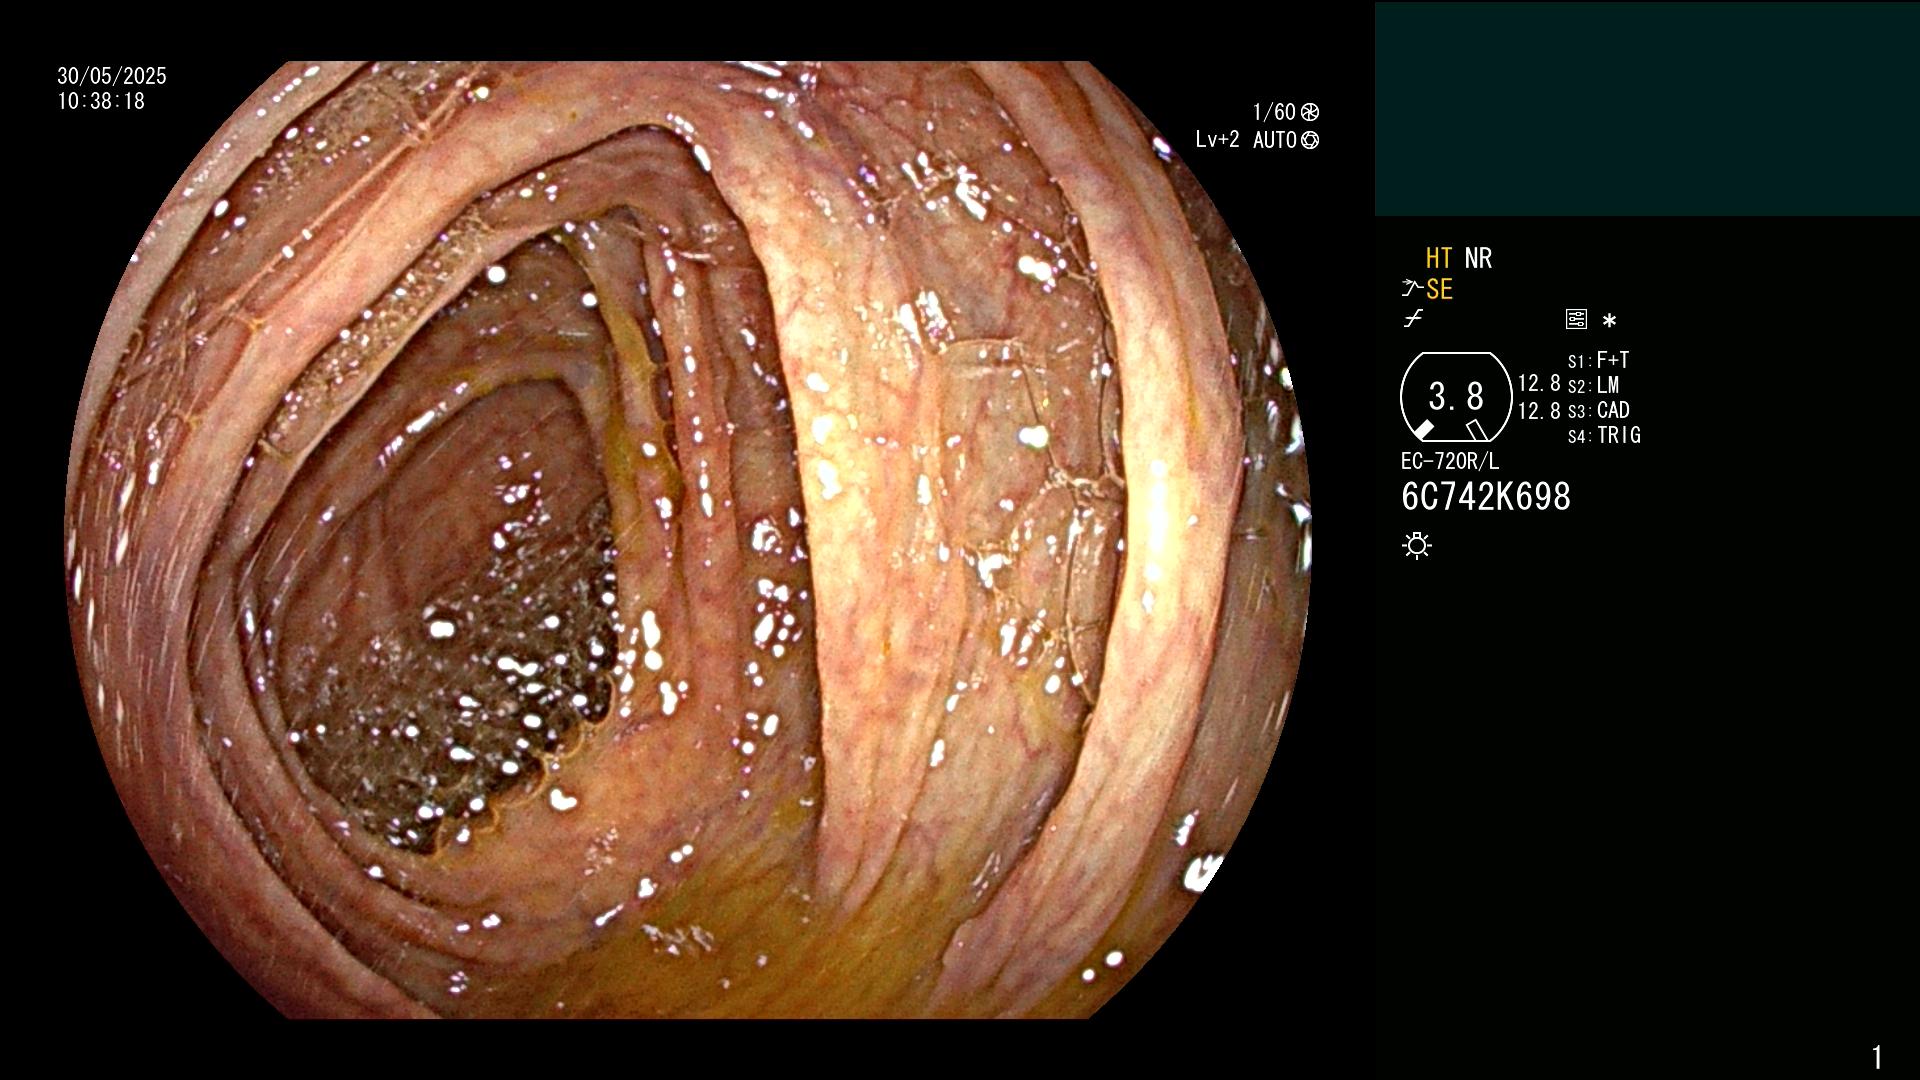
Task: Click the time 10:38:18
Action: click(101, 102)
